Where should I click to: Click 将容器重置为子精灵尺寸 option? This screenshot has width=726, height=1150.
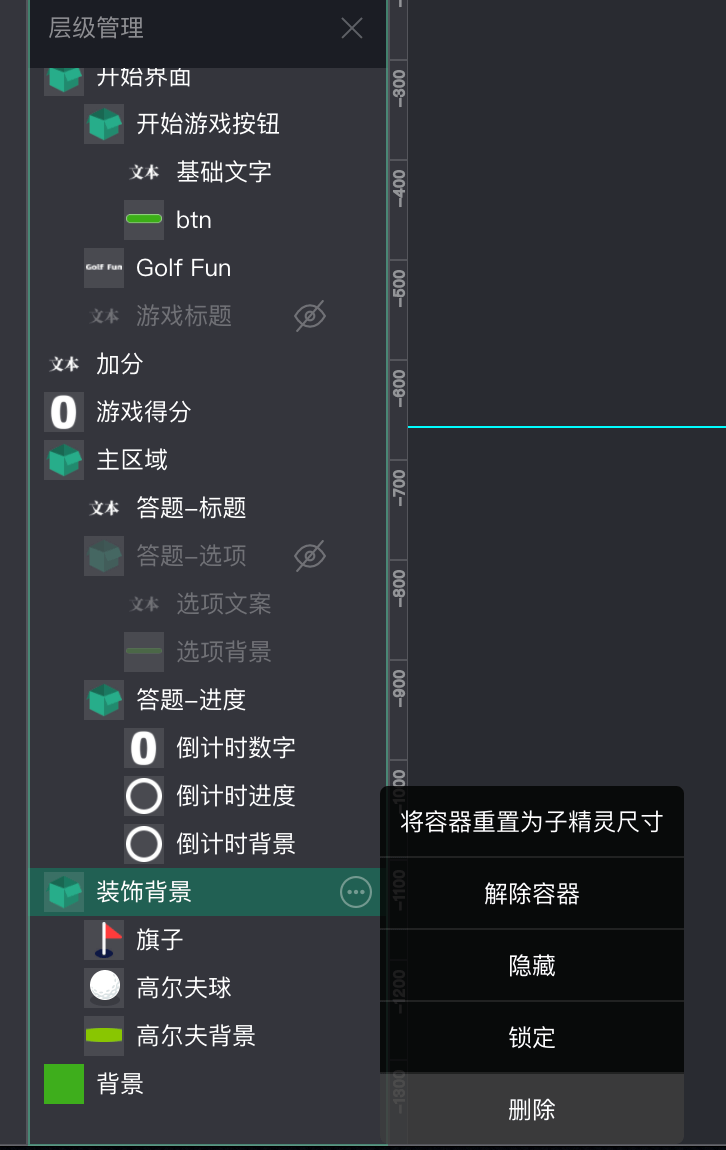(532, 822)
